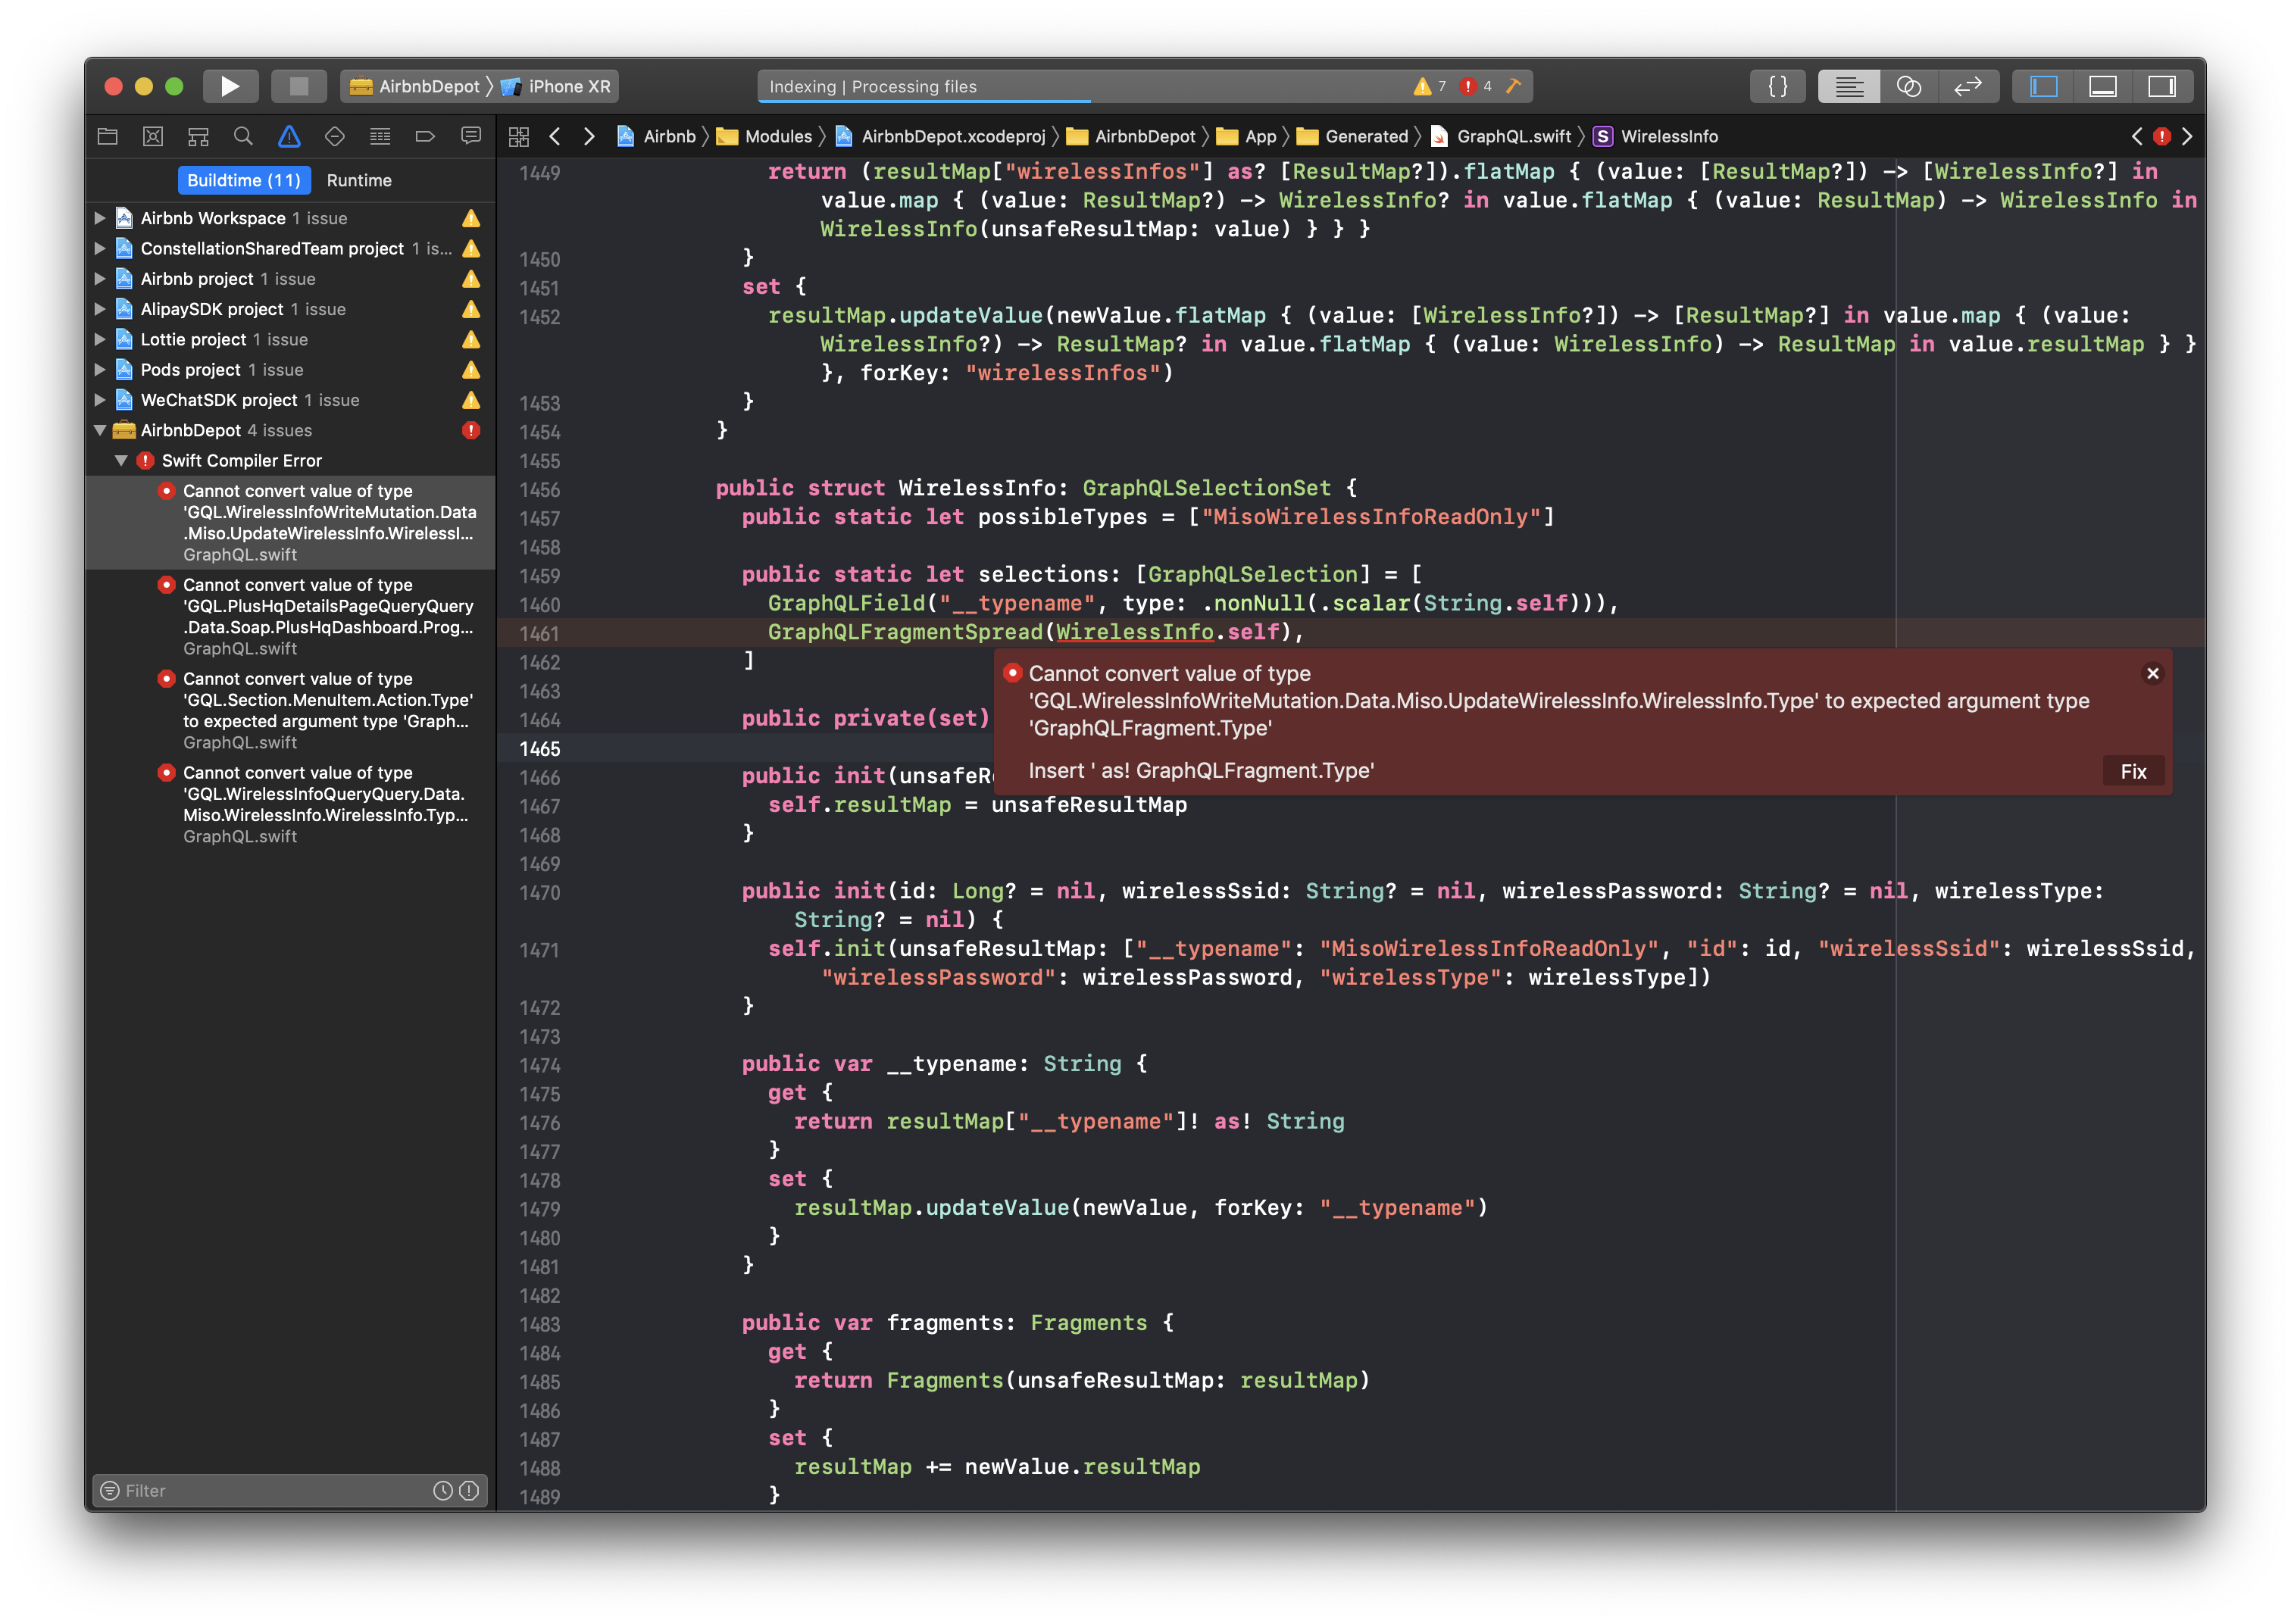Open the Modules breadcrumb in jump bar
This screenshot has height=1624, width=2291.
tap(765, 137)
